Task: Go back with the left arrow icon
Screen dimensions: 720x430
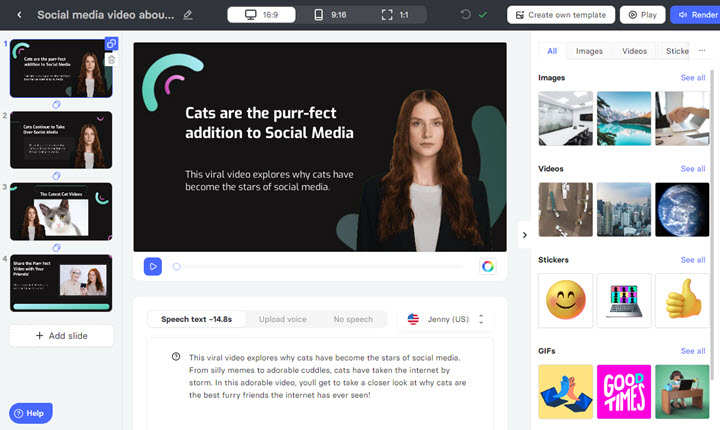Action: tap(19, 15)
